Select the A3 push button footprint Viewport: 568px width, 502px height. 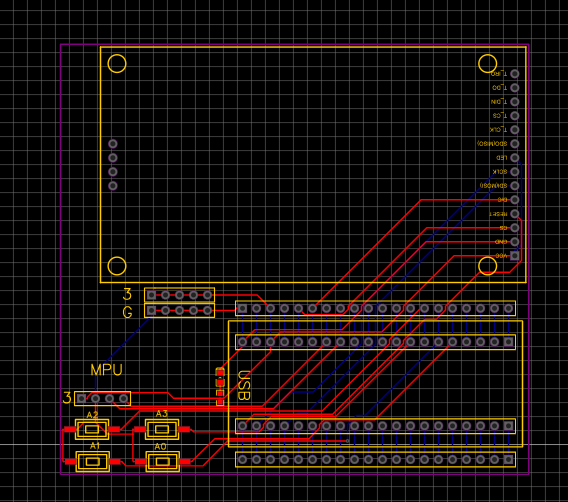coord(162,430)
